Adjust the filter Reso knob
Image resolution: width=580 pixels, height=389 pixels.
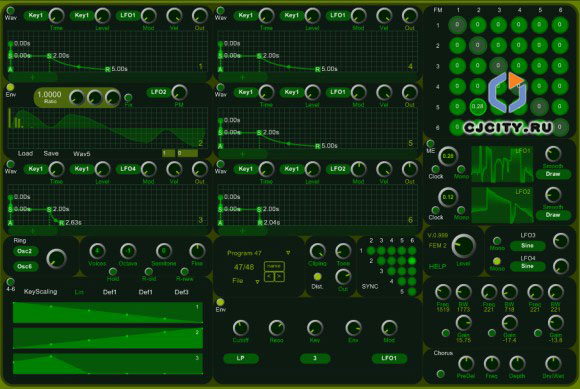276,328
